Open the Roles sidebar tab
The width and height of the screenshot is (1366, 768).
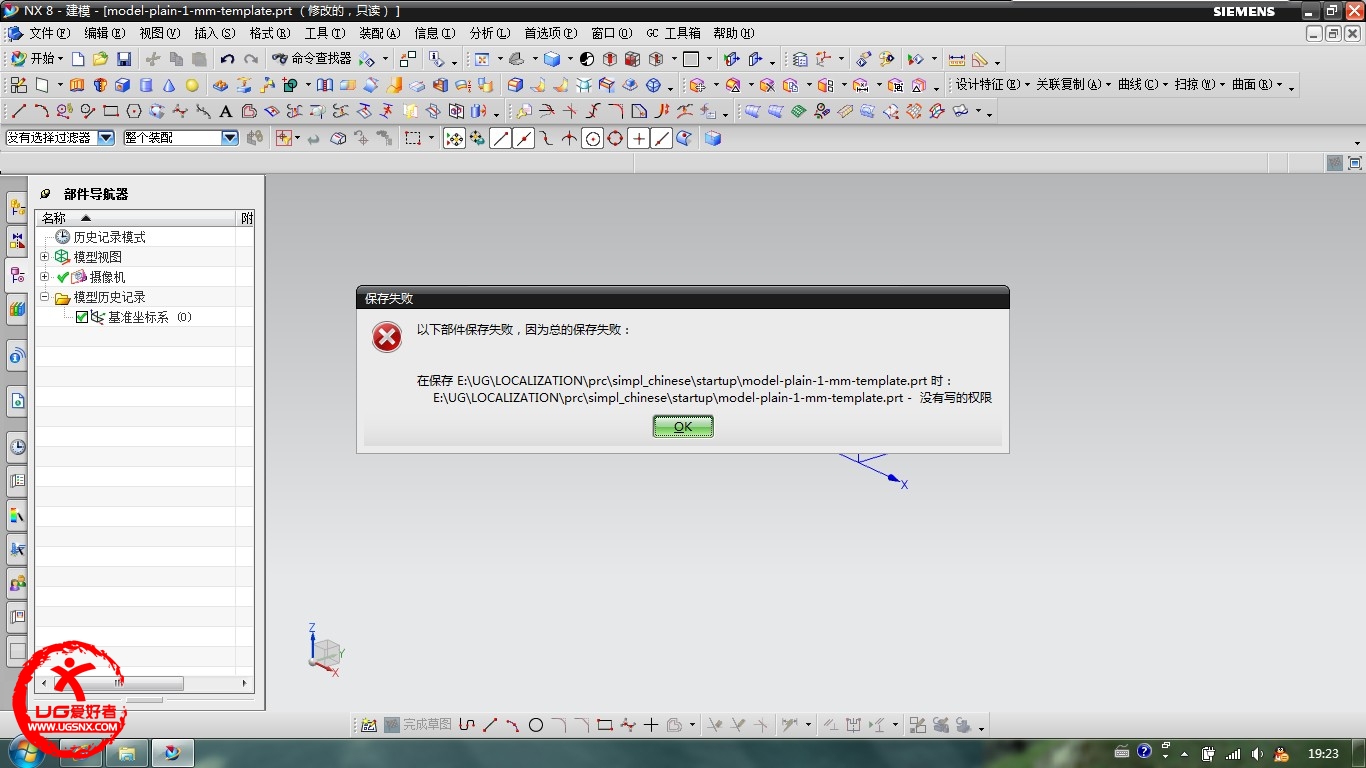tap(17, 582)
